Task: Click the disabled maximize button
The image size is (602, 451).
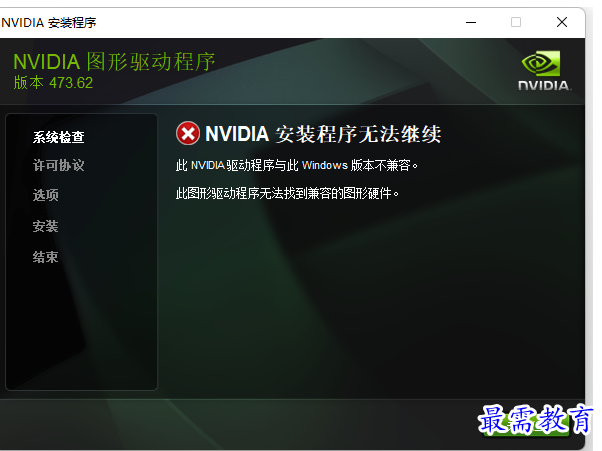Action: 516,22
